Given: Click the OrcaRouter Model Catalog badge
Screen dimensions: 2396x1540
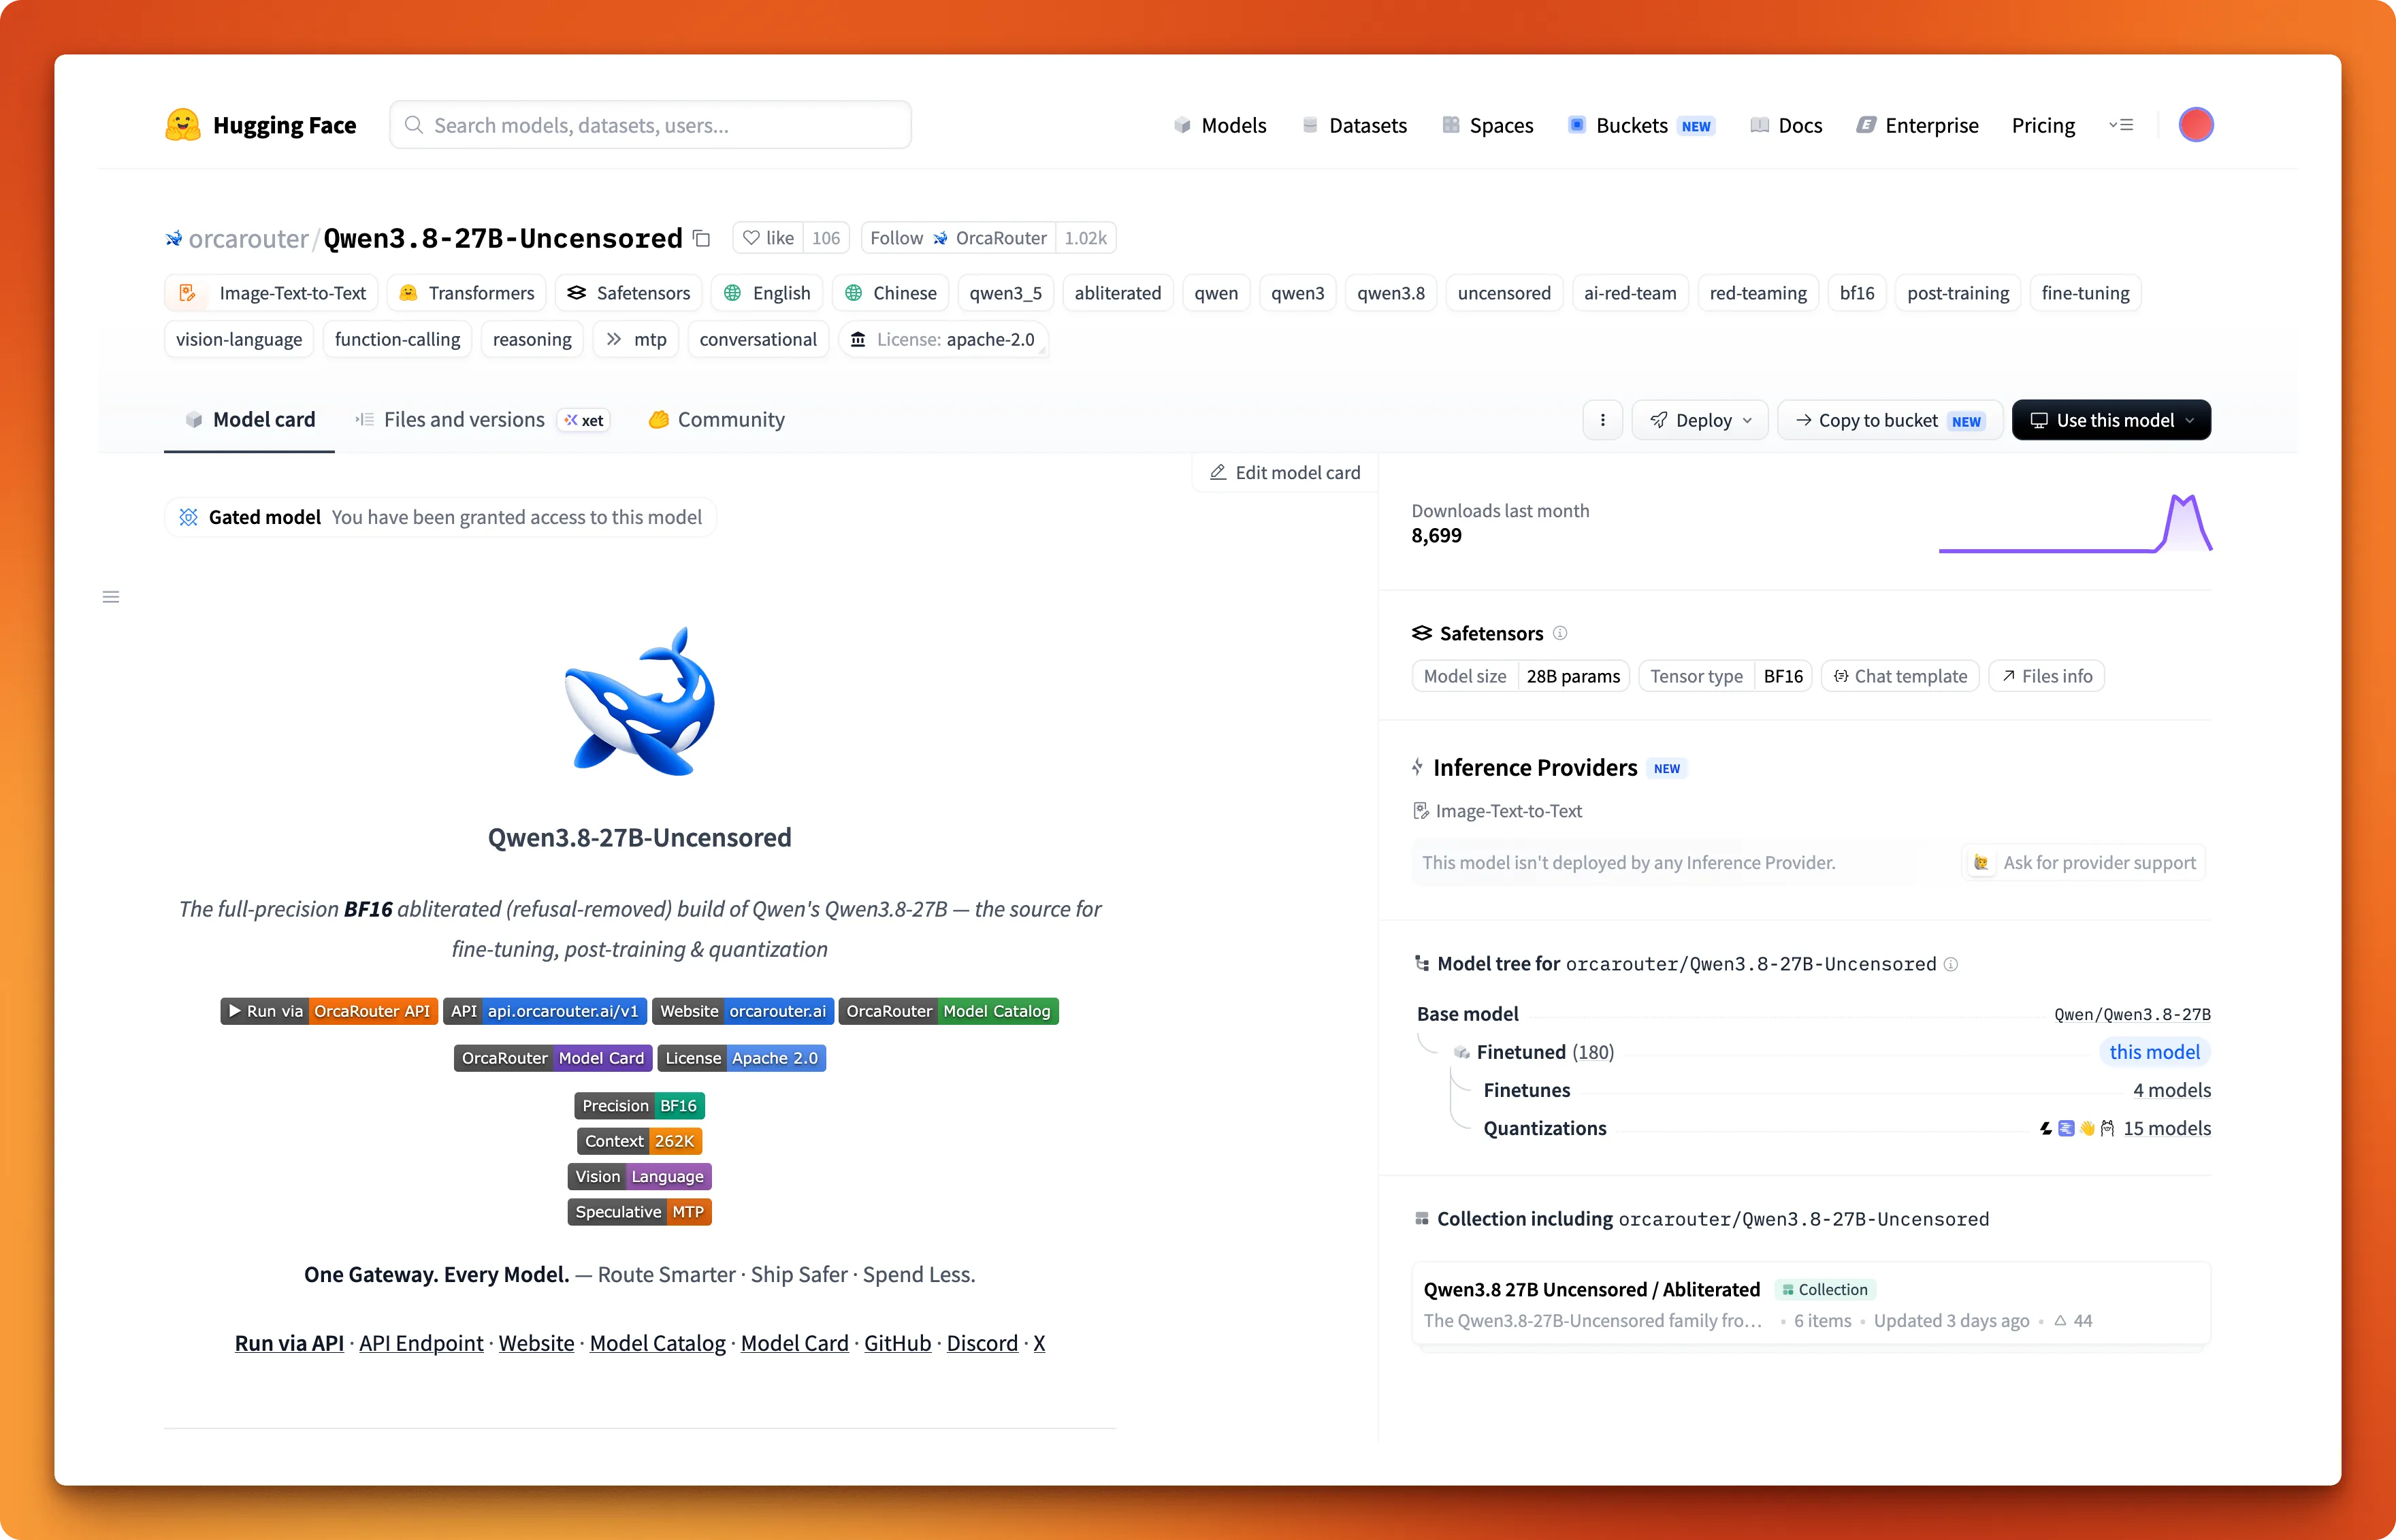Looking at the screenshot, I should pyautogui.click(x=948, y=1011).
